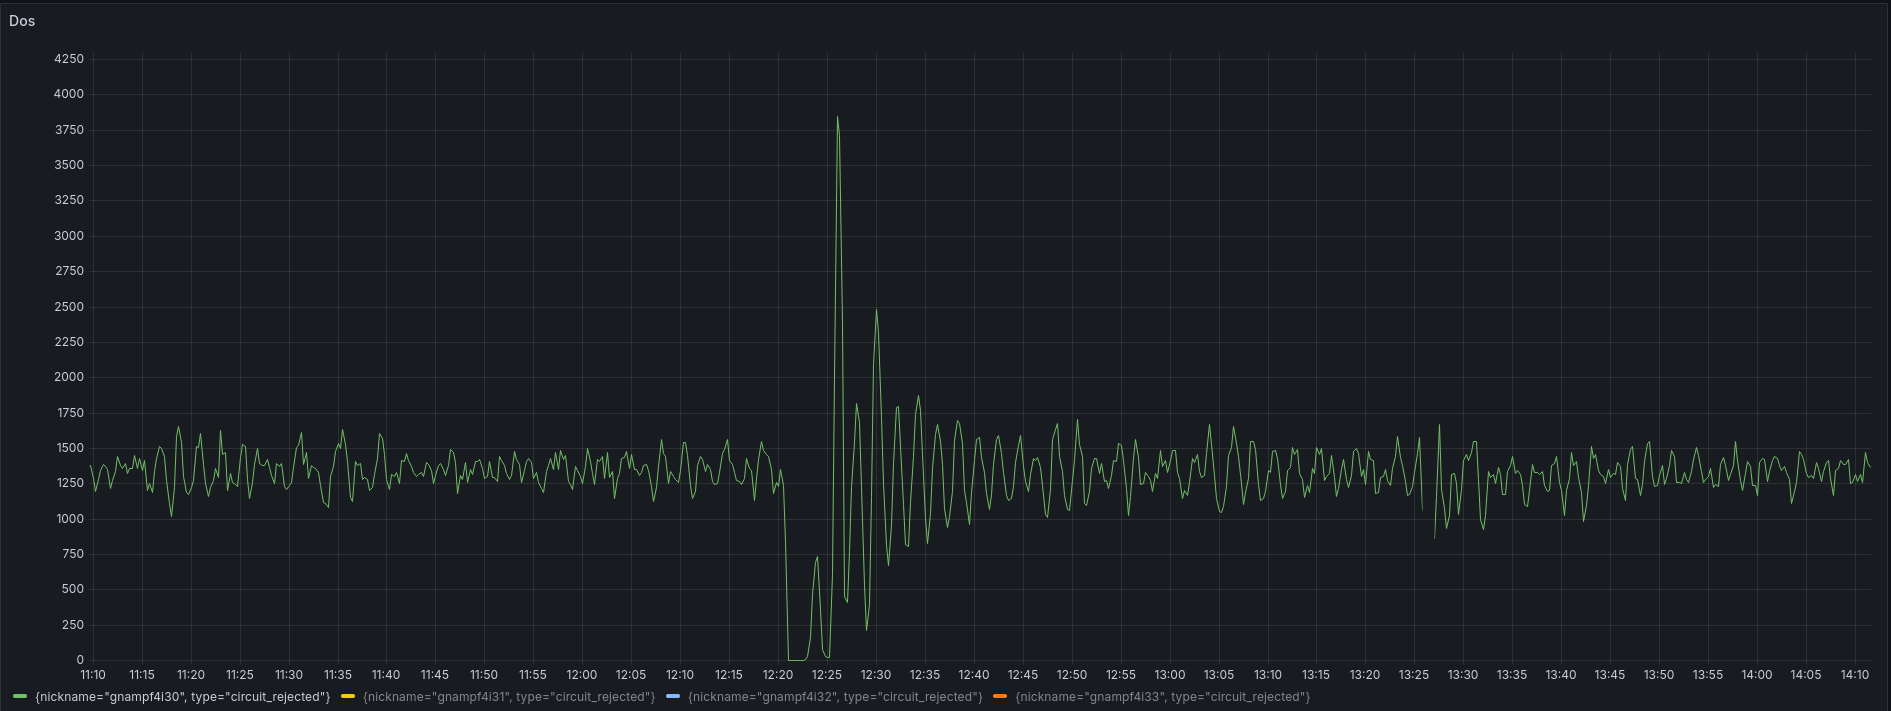Click the 13:00 time axis label

coord(1169,675)
